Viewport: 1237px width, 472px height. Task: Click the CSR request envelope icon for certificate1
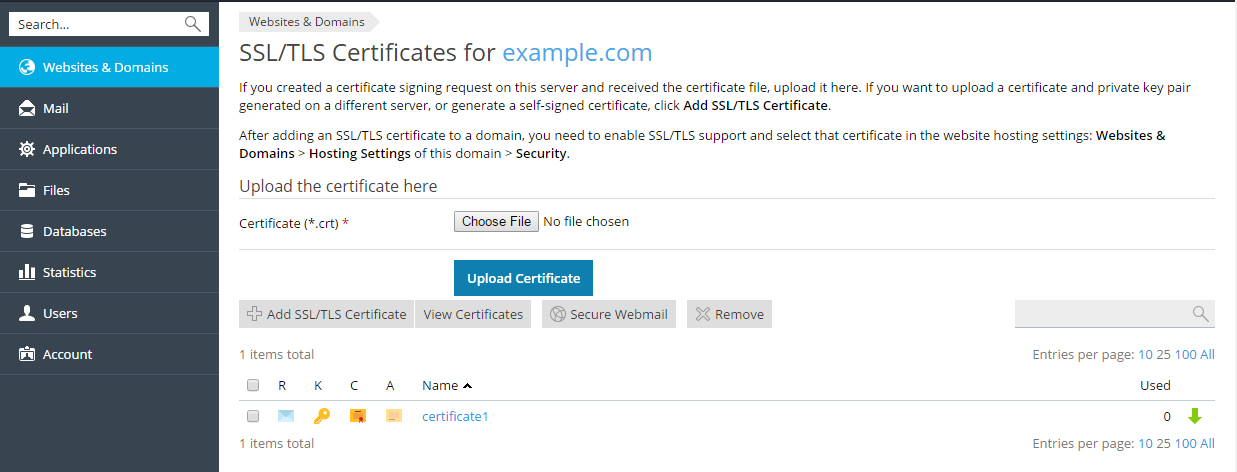286,416
